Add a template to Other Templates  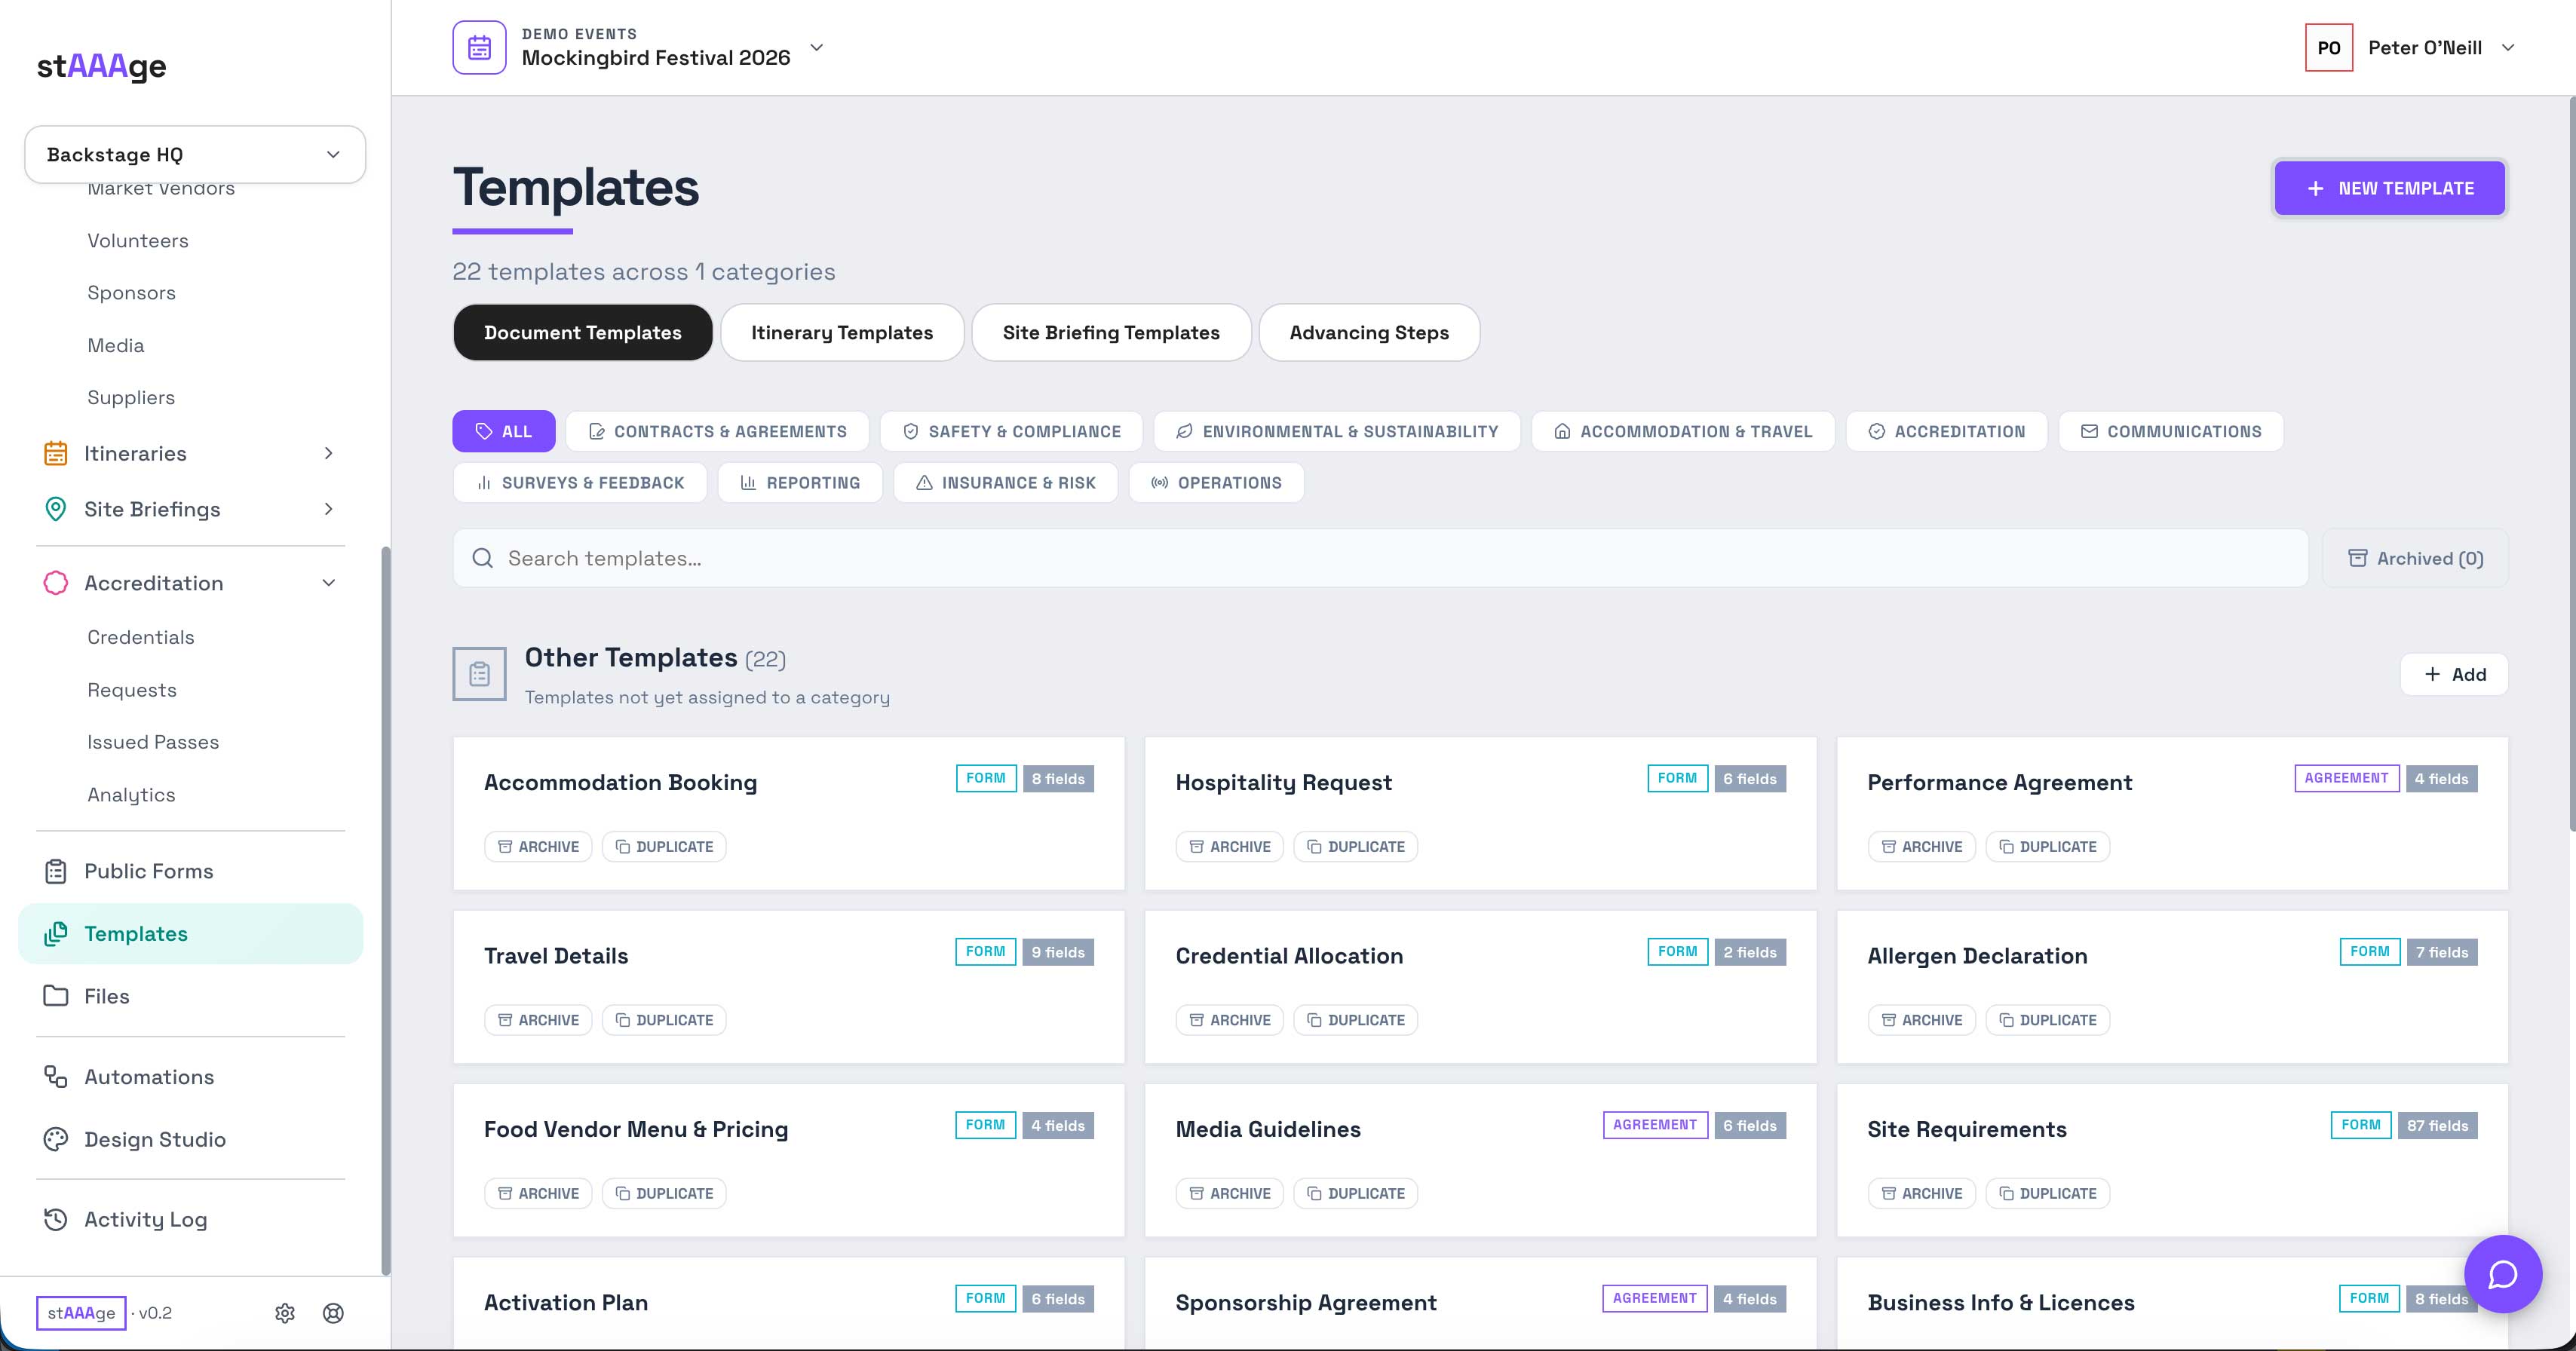tap(2454, 675)
